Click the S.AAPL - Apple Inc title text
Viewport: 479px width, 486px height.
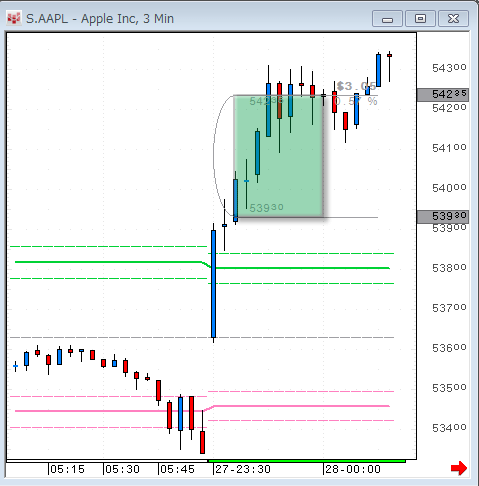(100, 19)
